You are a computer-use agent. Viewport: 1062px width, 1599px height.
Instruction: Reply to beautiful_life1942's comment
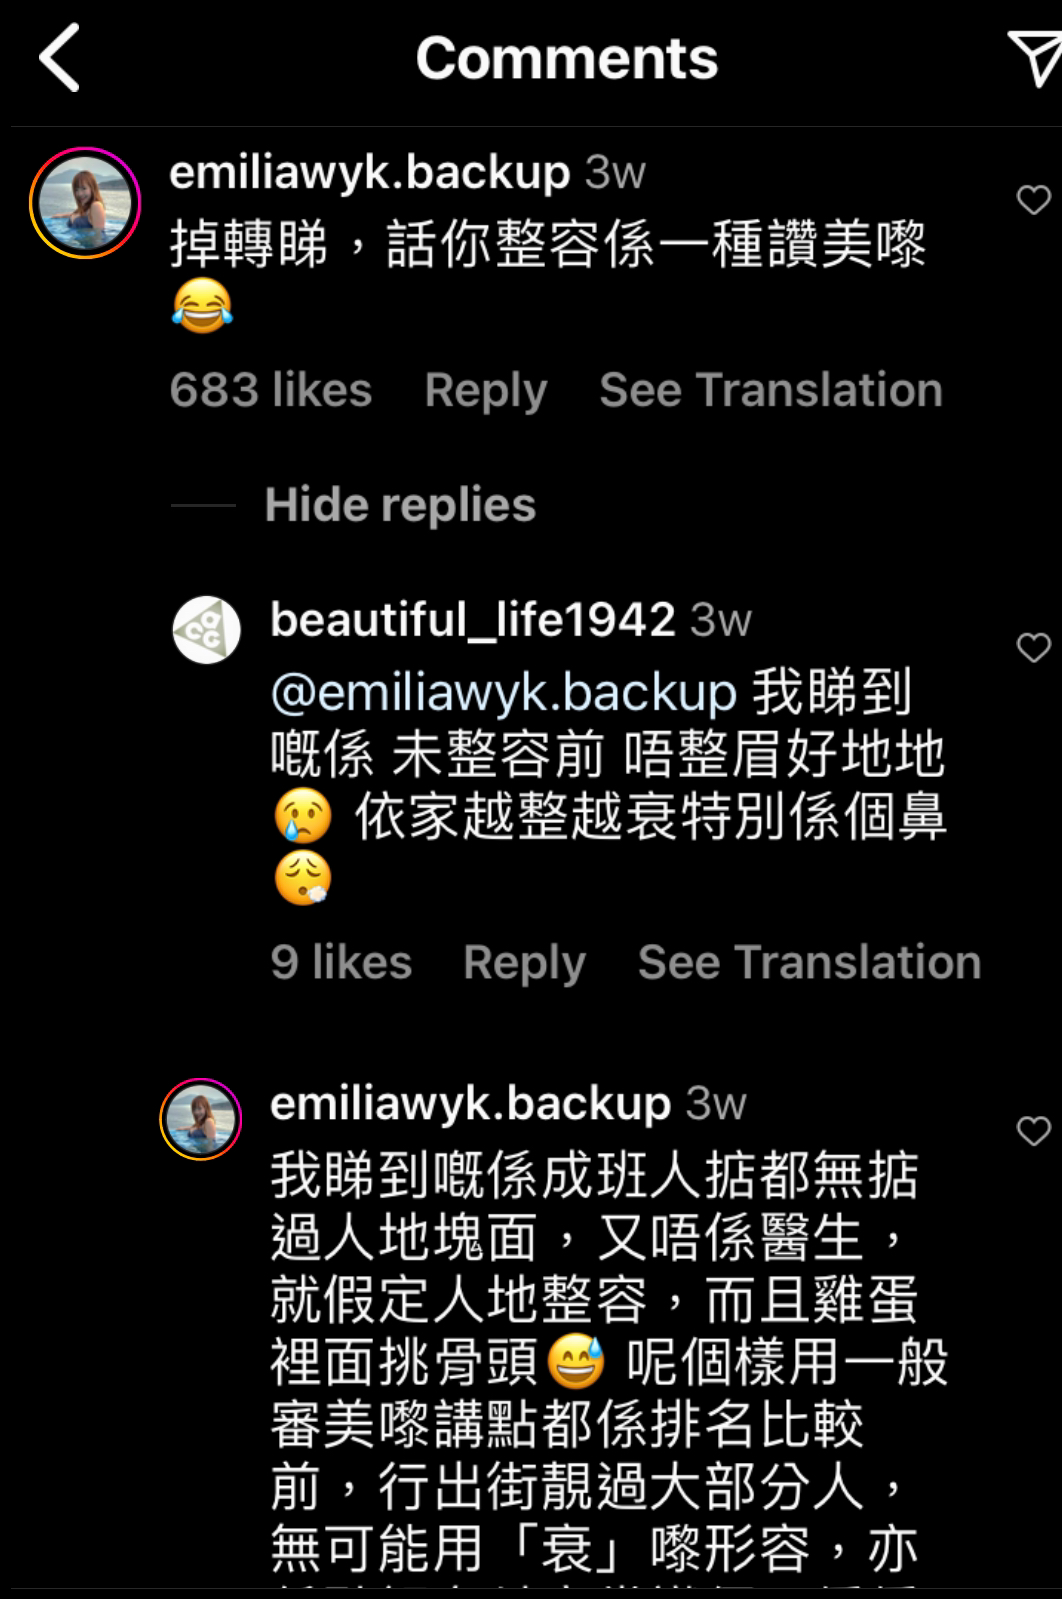click(524, 963)
